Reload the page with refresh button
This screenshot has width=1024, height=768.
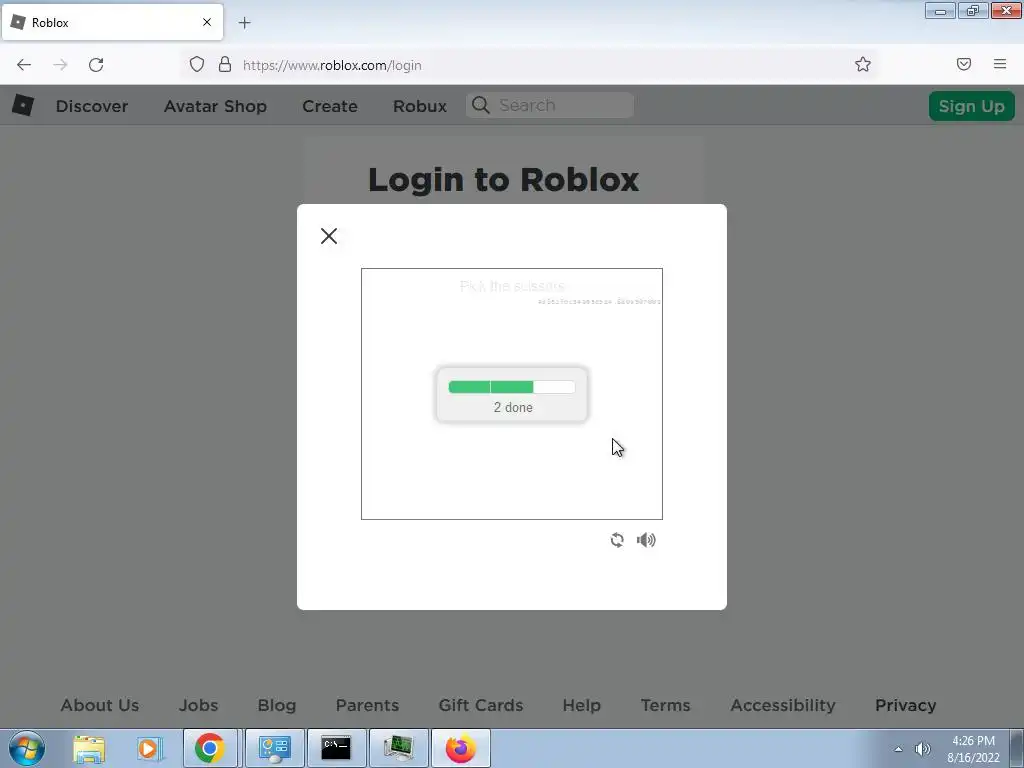pos(96,65)
